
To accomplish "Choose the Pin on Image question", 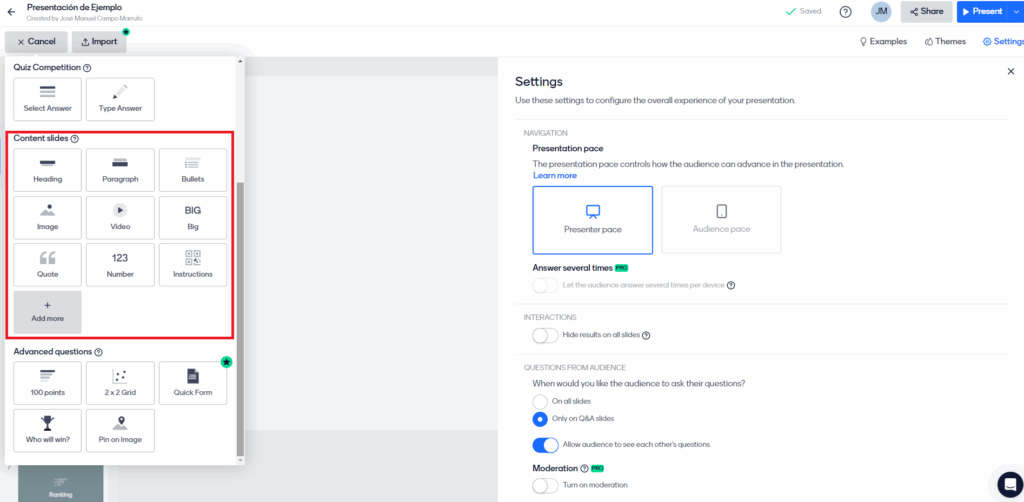I will coord(120,430).
